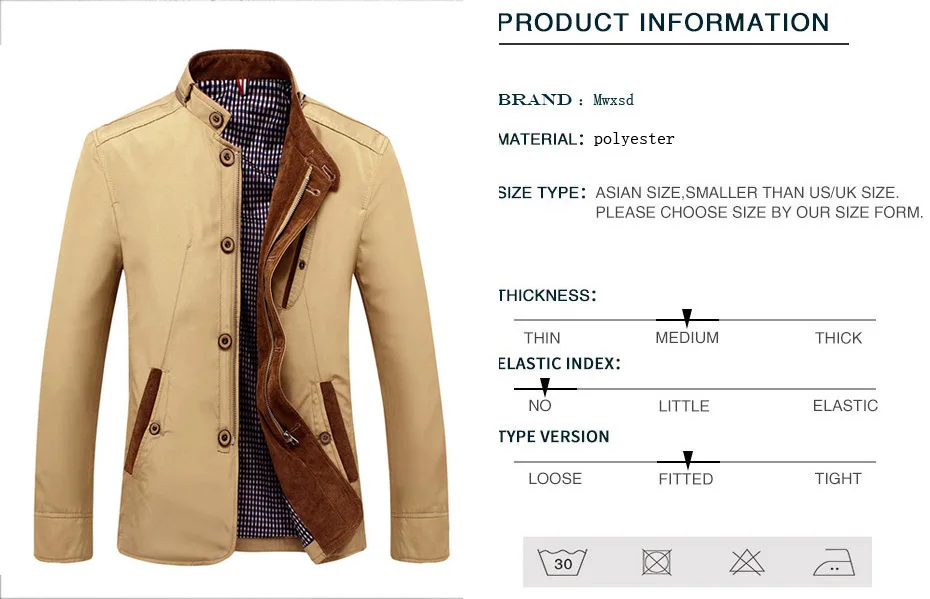Image resolution: width=930 pixels, height=599 pixels.
Task: Click the Asian size notice text
Action: (759, 202)
